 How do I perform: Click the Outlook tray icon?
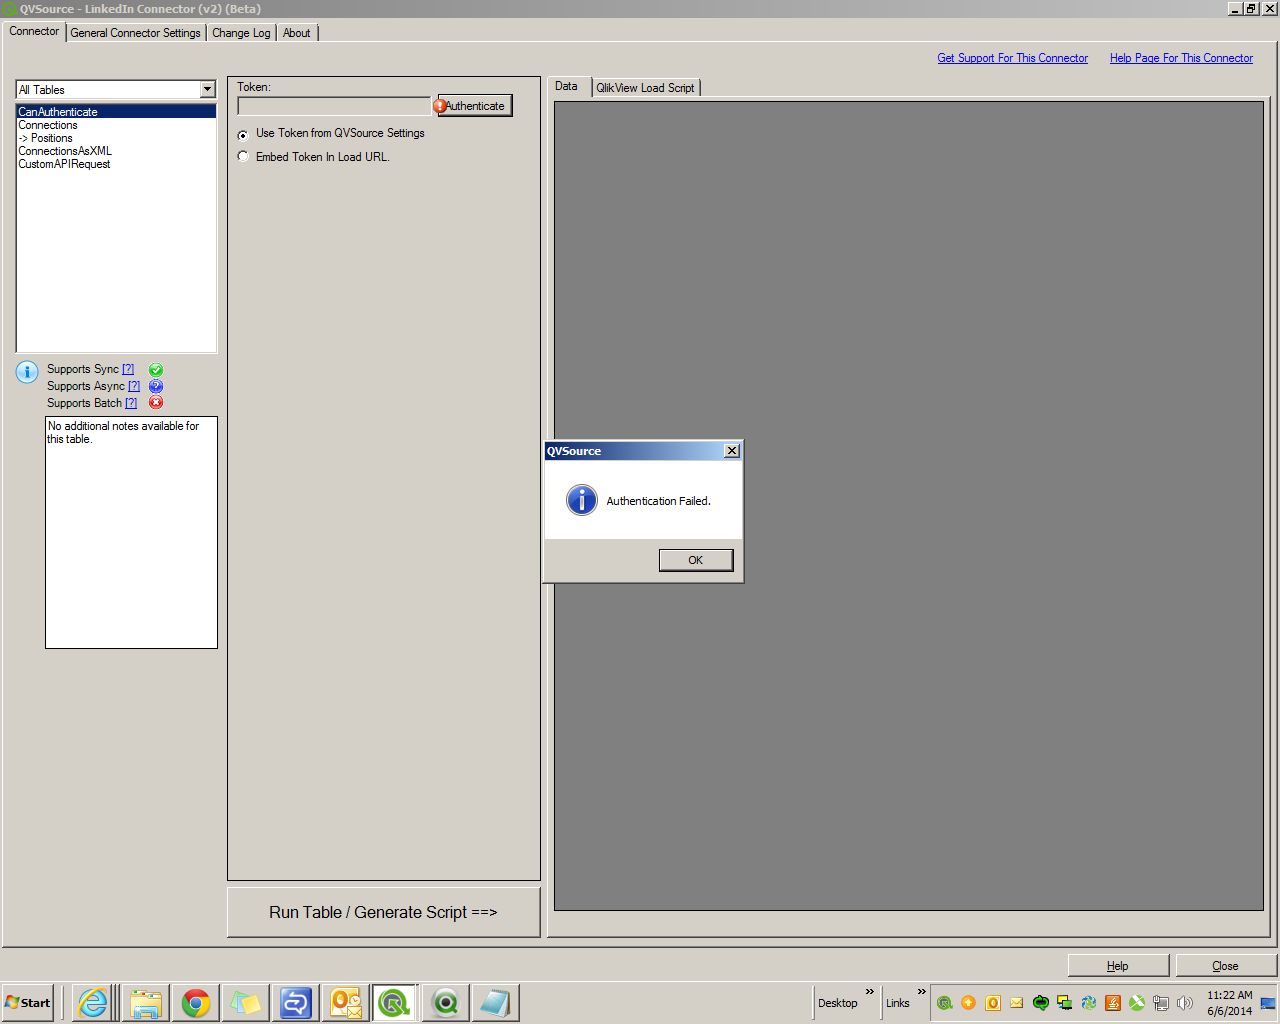click(993, 1003)
